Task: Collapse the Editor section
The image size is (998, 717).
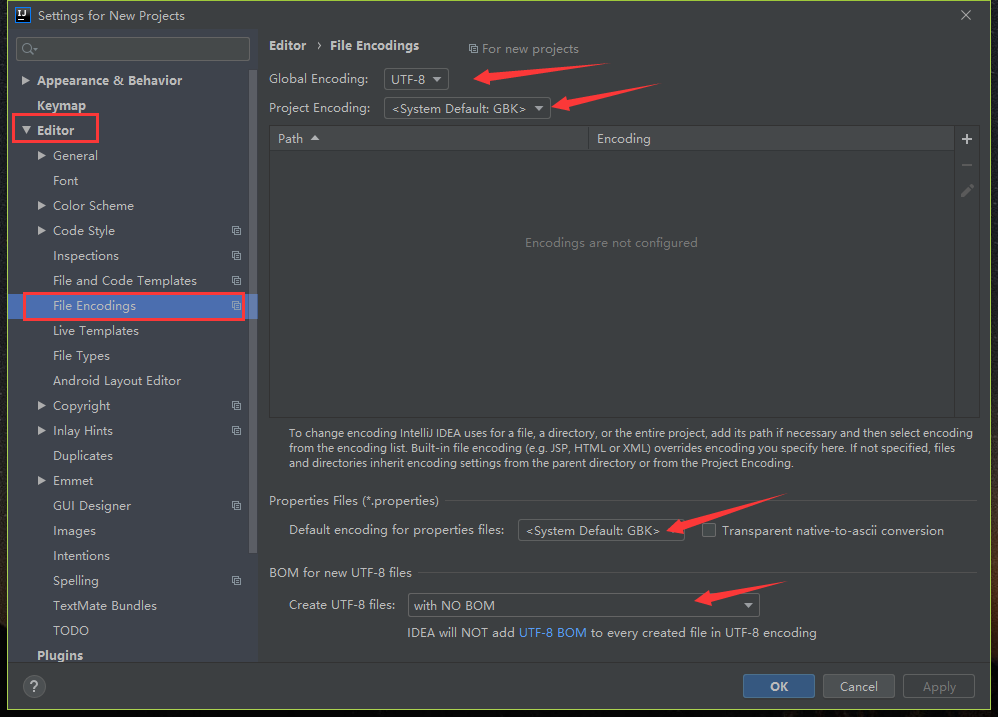Action: (26, 130)
